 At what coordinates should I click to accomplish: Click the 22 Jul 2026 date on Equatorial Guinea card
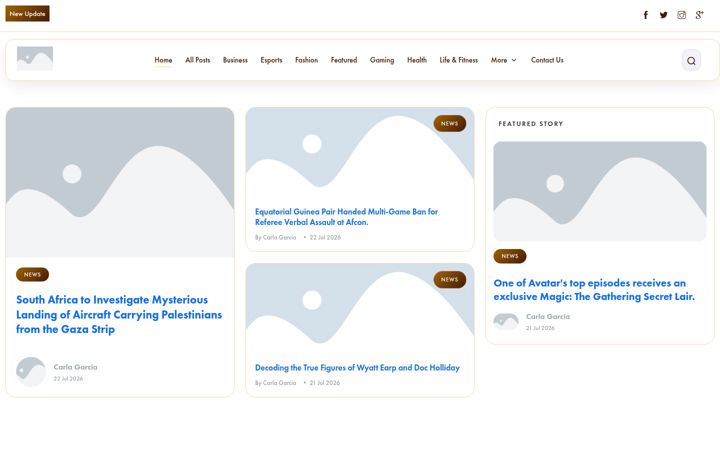pyautogui.click(x=325, y=237)
